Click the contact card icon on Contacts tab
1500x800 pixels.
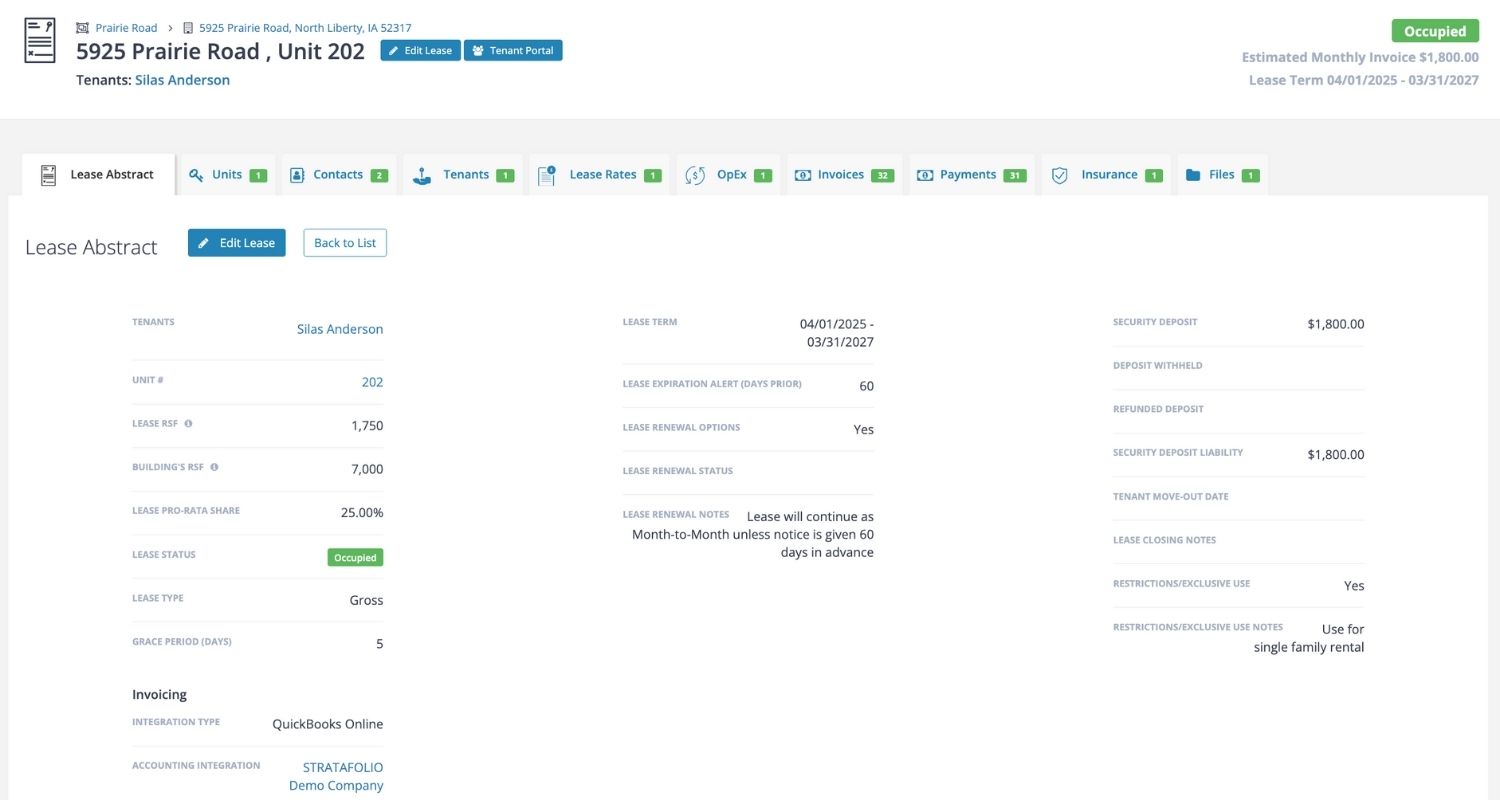pos(297,175)
